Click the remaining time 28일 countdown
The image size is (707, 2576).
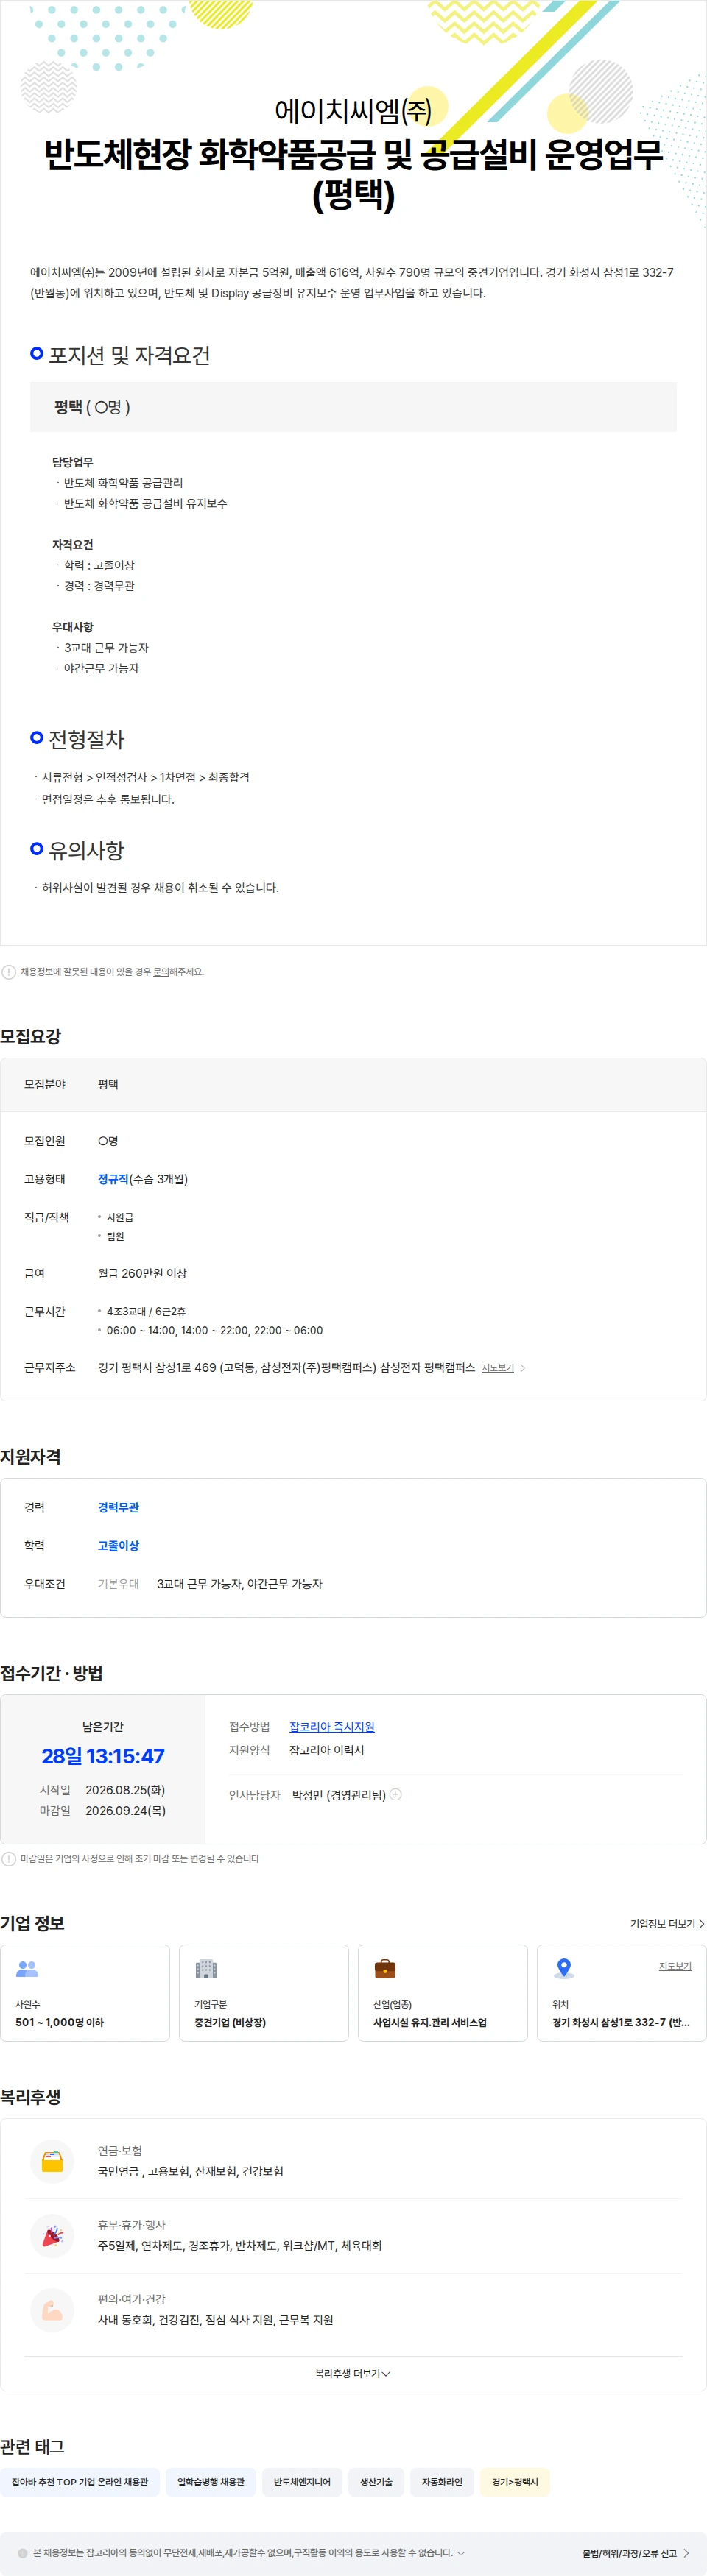[x=103, y=1756]
